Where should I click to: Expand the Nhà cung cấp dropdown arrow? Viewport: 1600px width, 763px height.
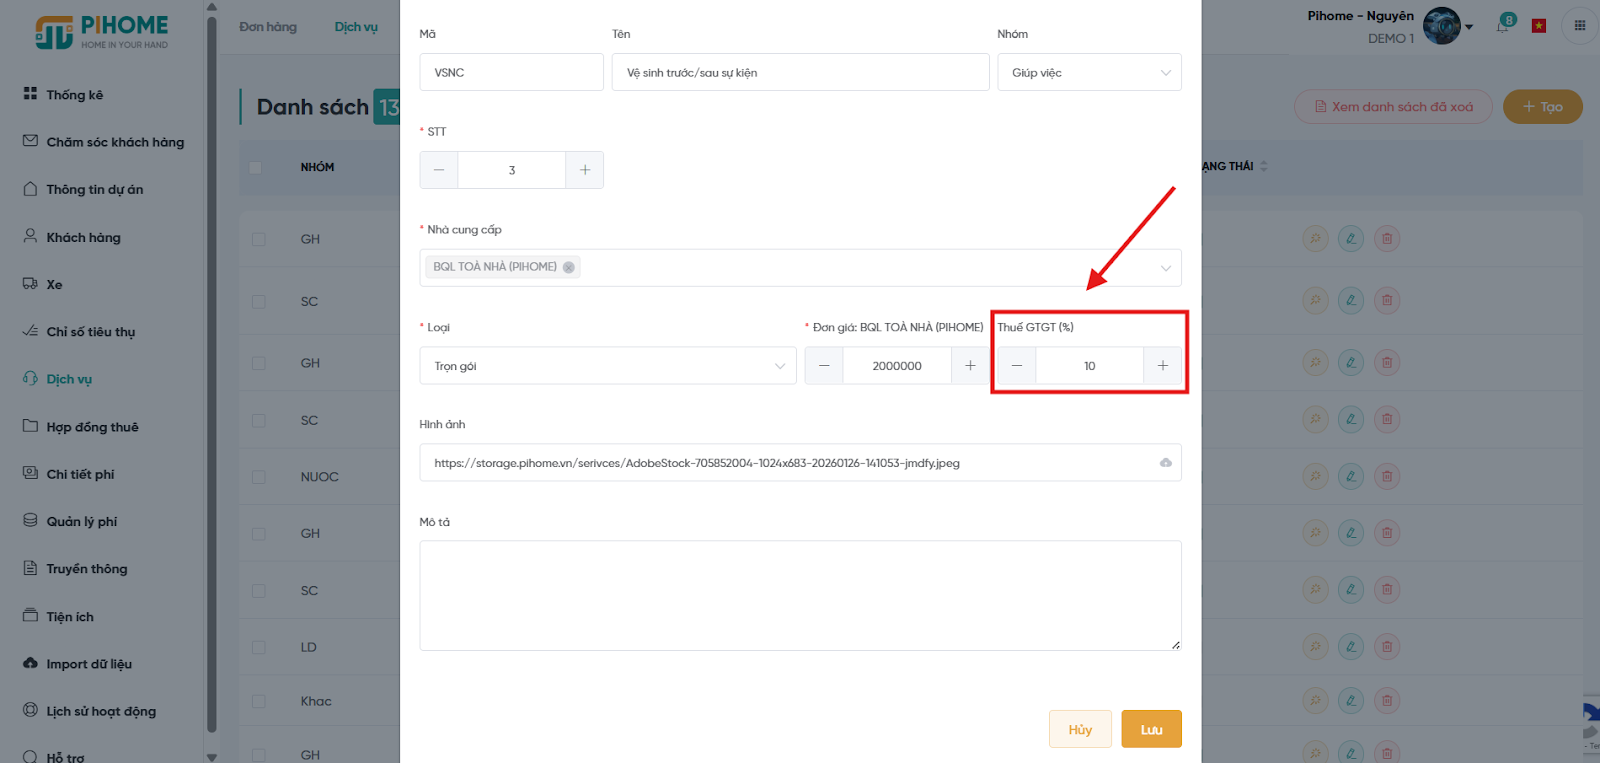click(x=1165, y=268)
